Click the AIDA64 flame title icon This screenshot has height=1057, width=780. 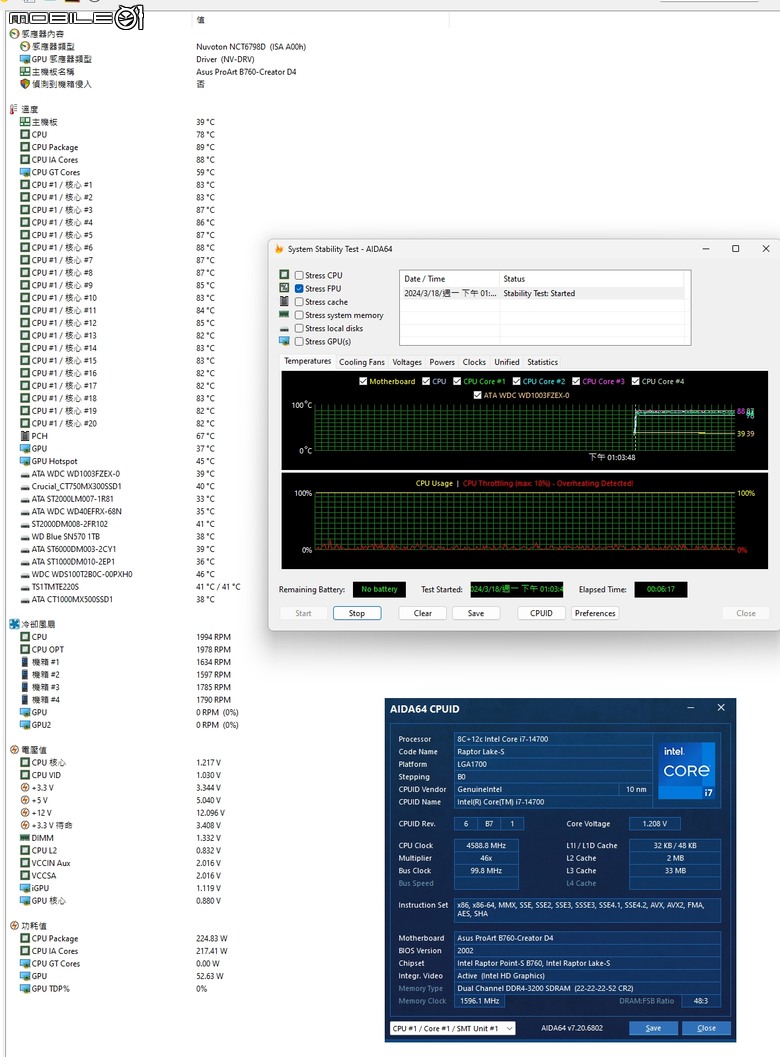pyautogui.click(x=279, y=249)
